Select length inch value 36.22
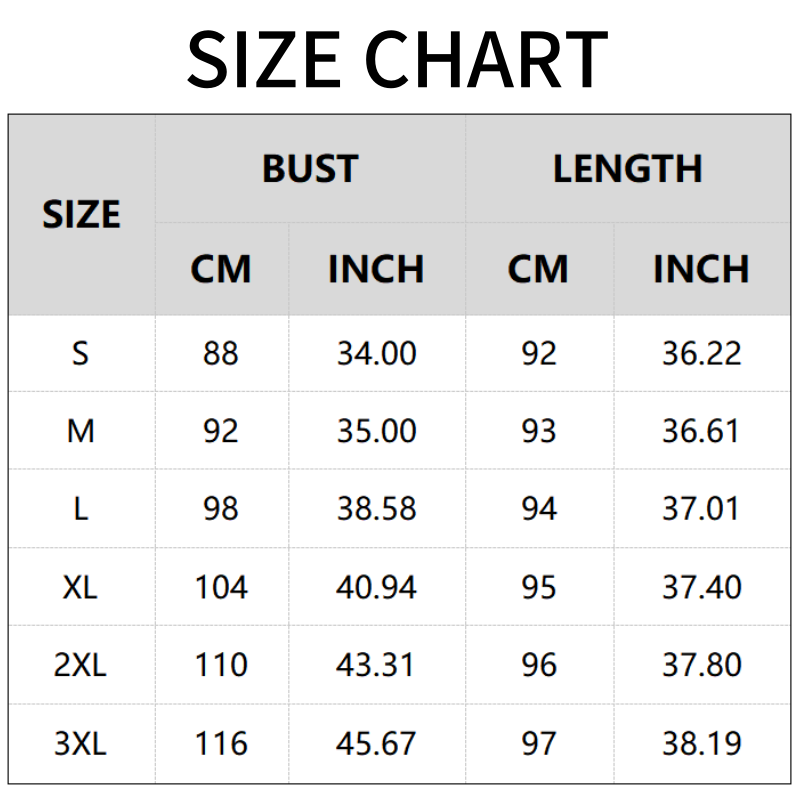 pyautogui.click(x=701, y=353)
